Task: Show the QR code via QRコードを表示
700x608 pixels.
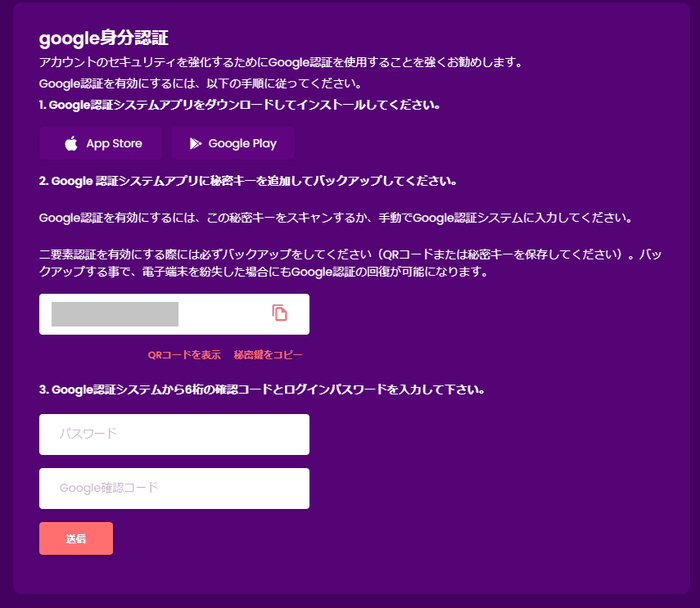Action: pyautogui.click(x=184, y=355)
